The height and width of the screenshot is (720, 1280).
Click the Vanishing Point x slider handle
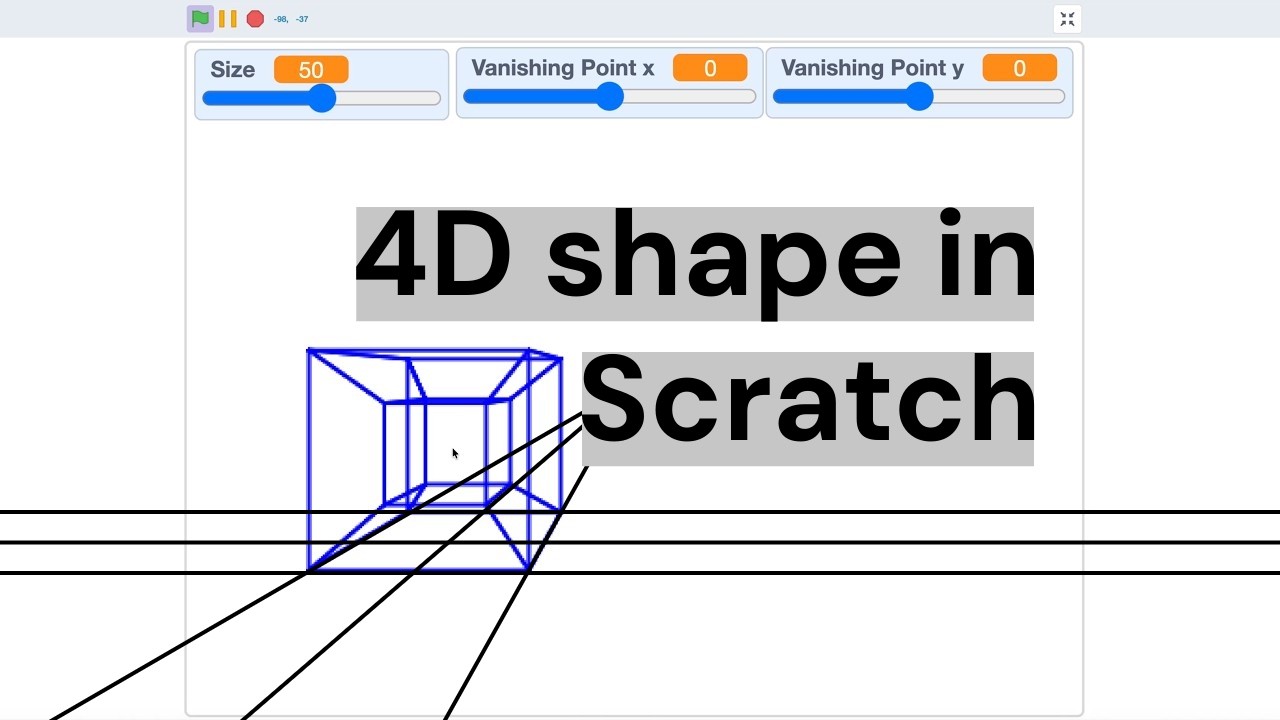609,97
